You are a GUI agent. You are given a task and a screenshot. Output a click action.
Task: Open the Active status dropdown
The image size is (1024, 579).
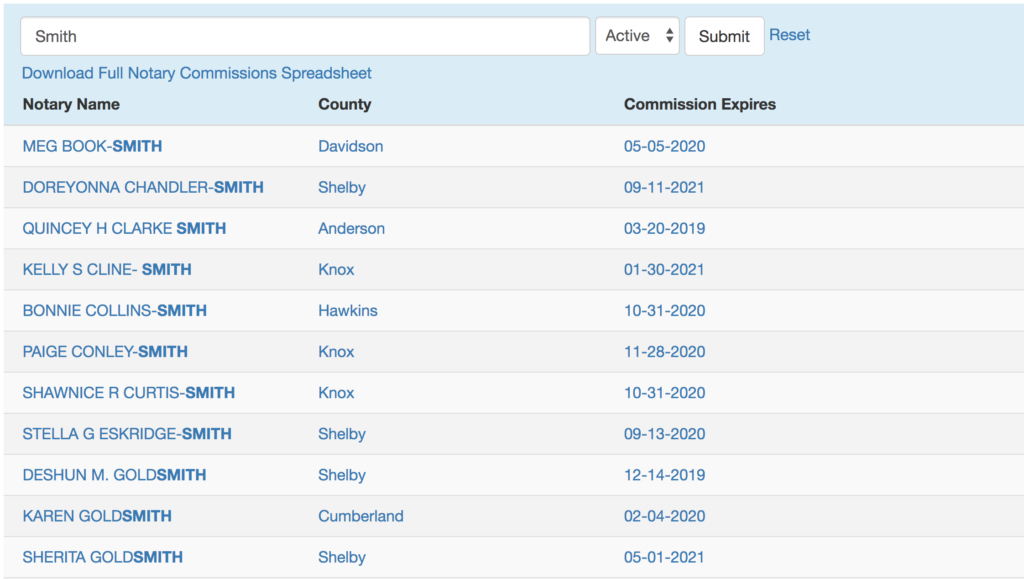pyautogui.click(x=637, y=36)
